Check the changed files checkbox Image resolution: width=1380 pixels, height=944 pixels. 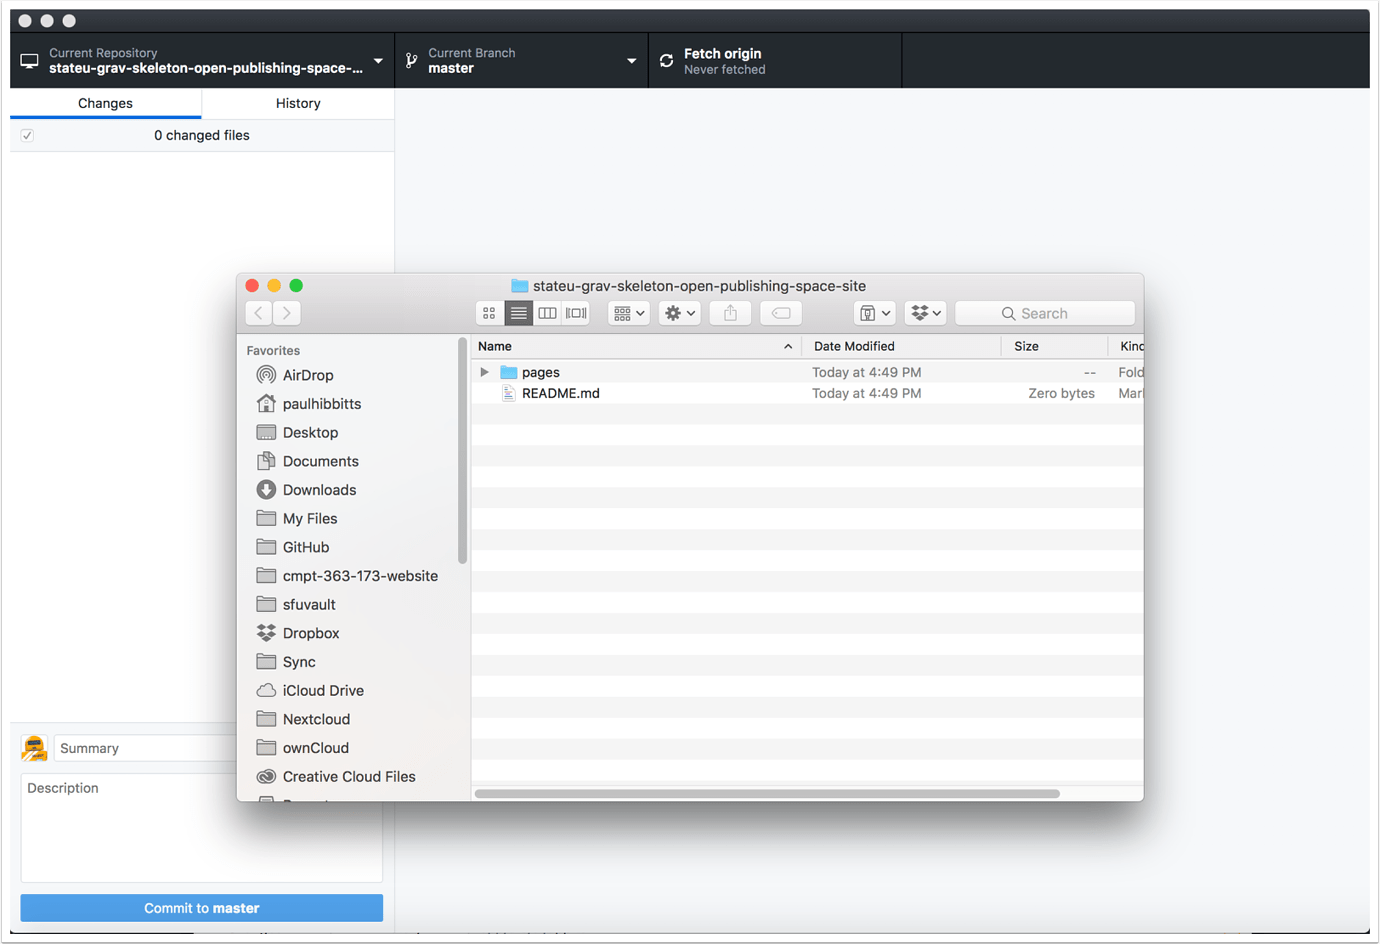click(26, 135)
